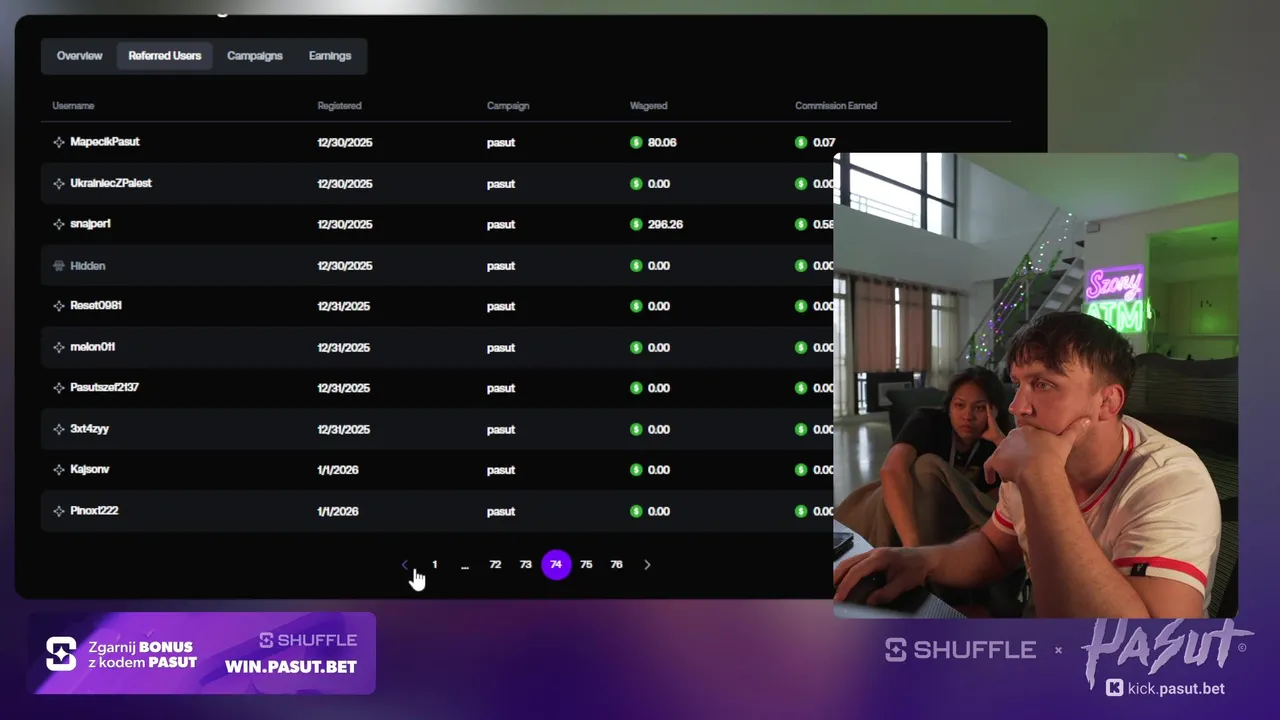Click the commission coin icon next to 0.07
The image size is (1280, 720).
tap(801, 143)
